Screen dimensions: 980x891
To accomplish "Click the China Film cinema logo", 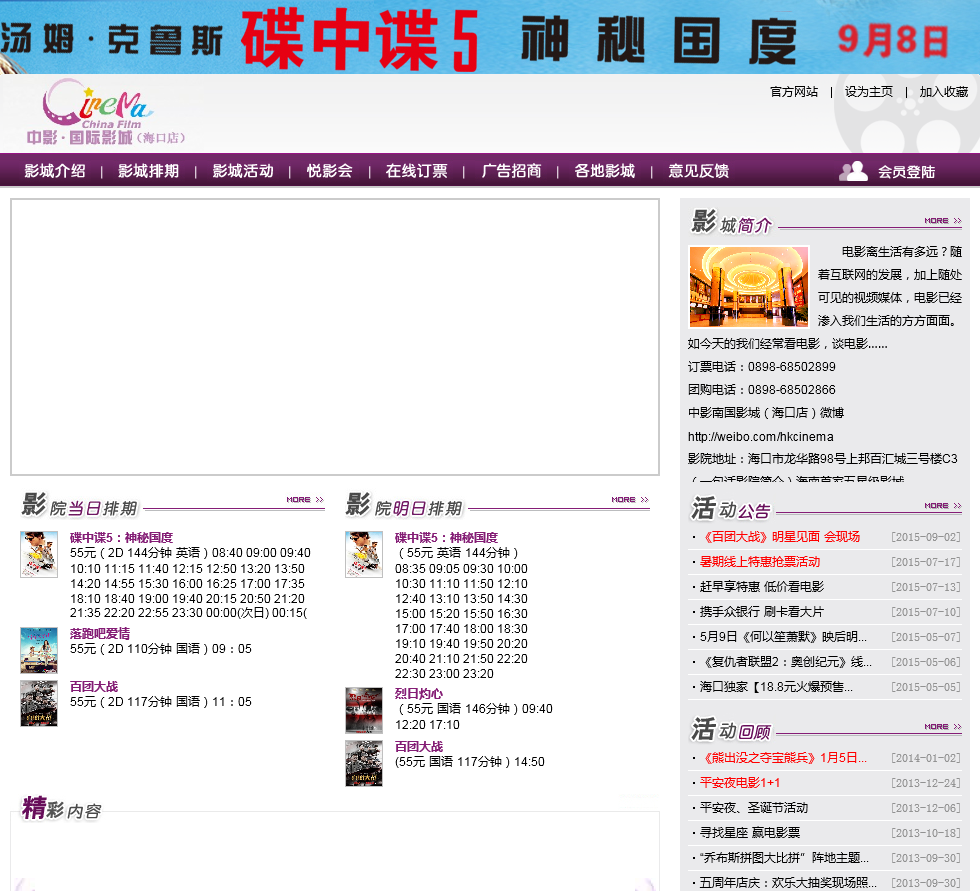I will point(105,112).
